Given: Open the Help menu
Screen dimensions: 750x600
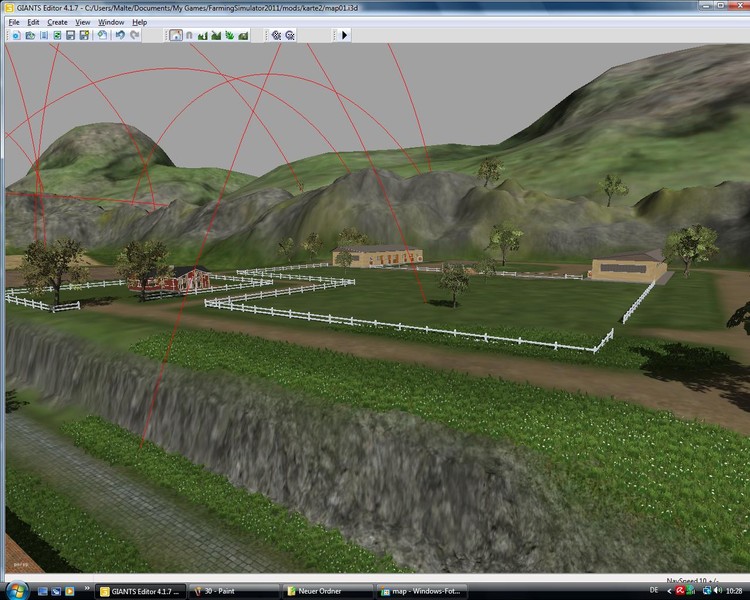Looking at the screenshot, I should point(140,22).
